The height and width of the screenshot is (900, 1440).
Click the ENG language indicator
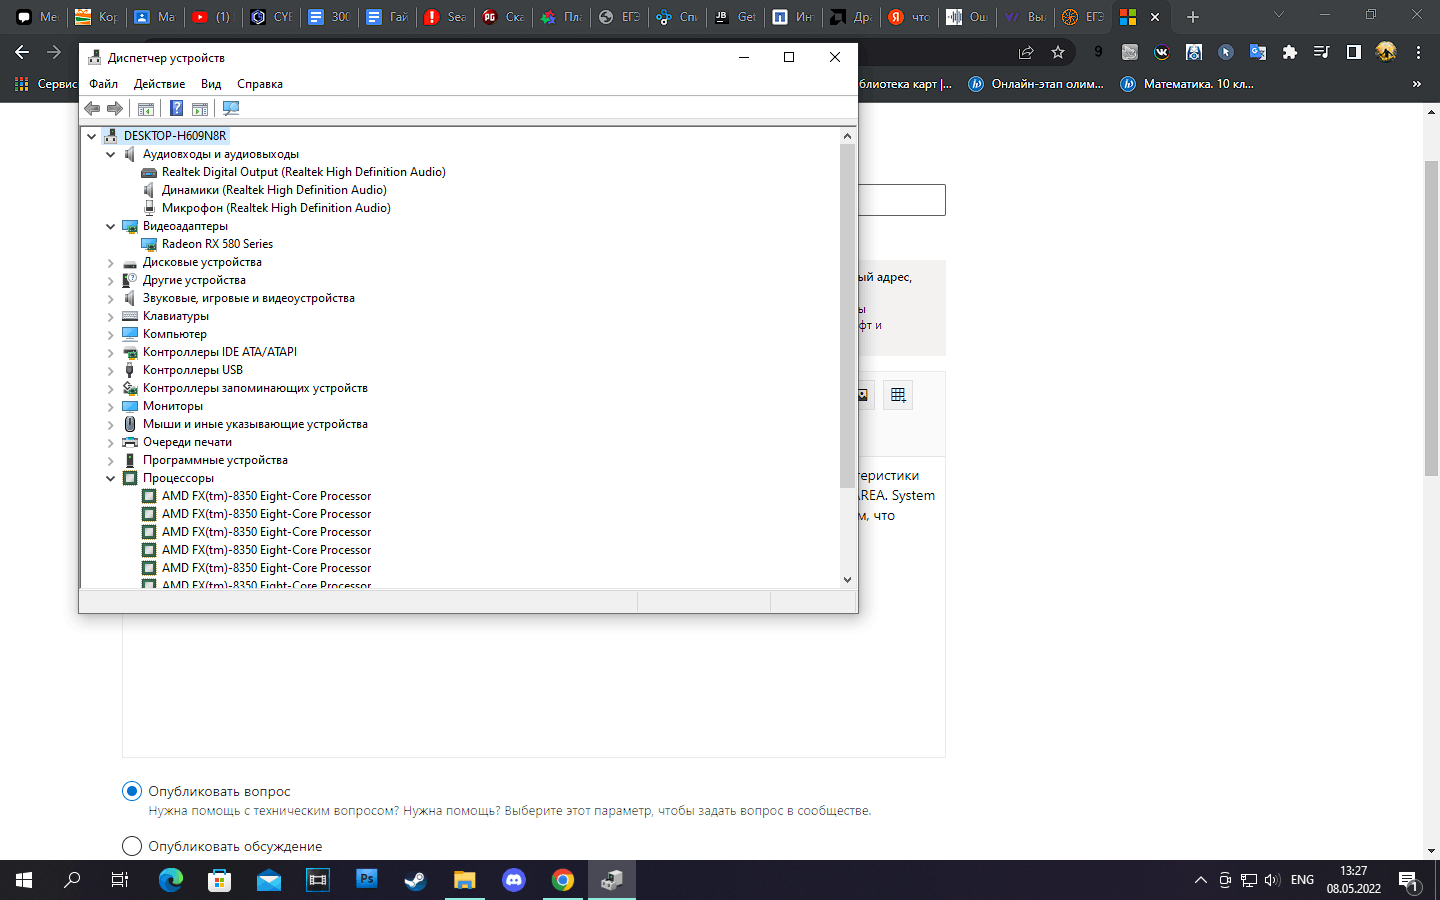(x=1302, y=880)
